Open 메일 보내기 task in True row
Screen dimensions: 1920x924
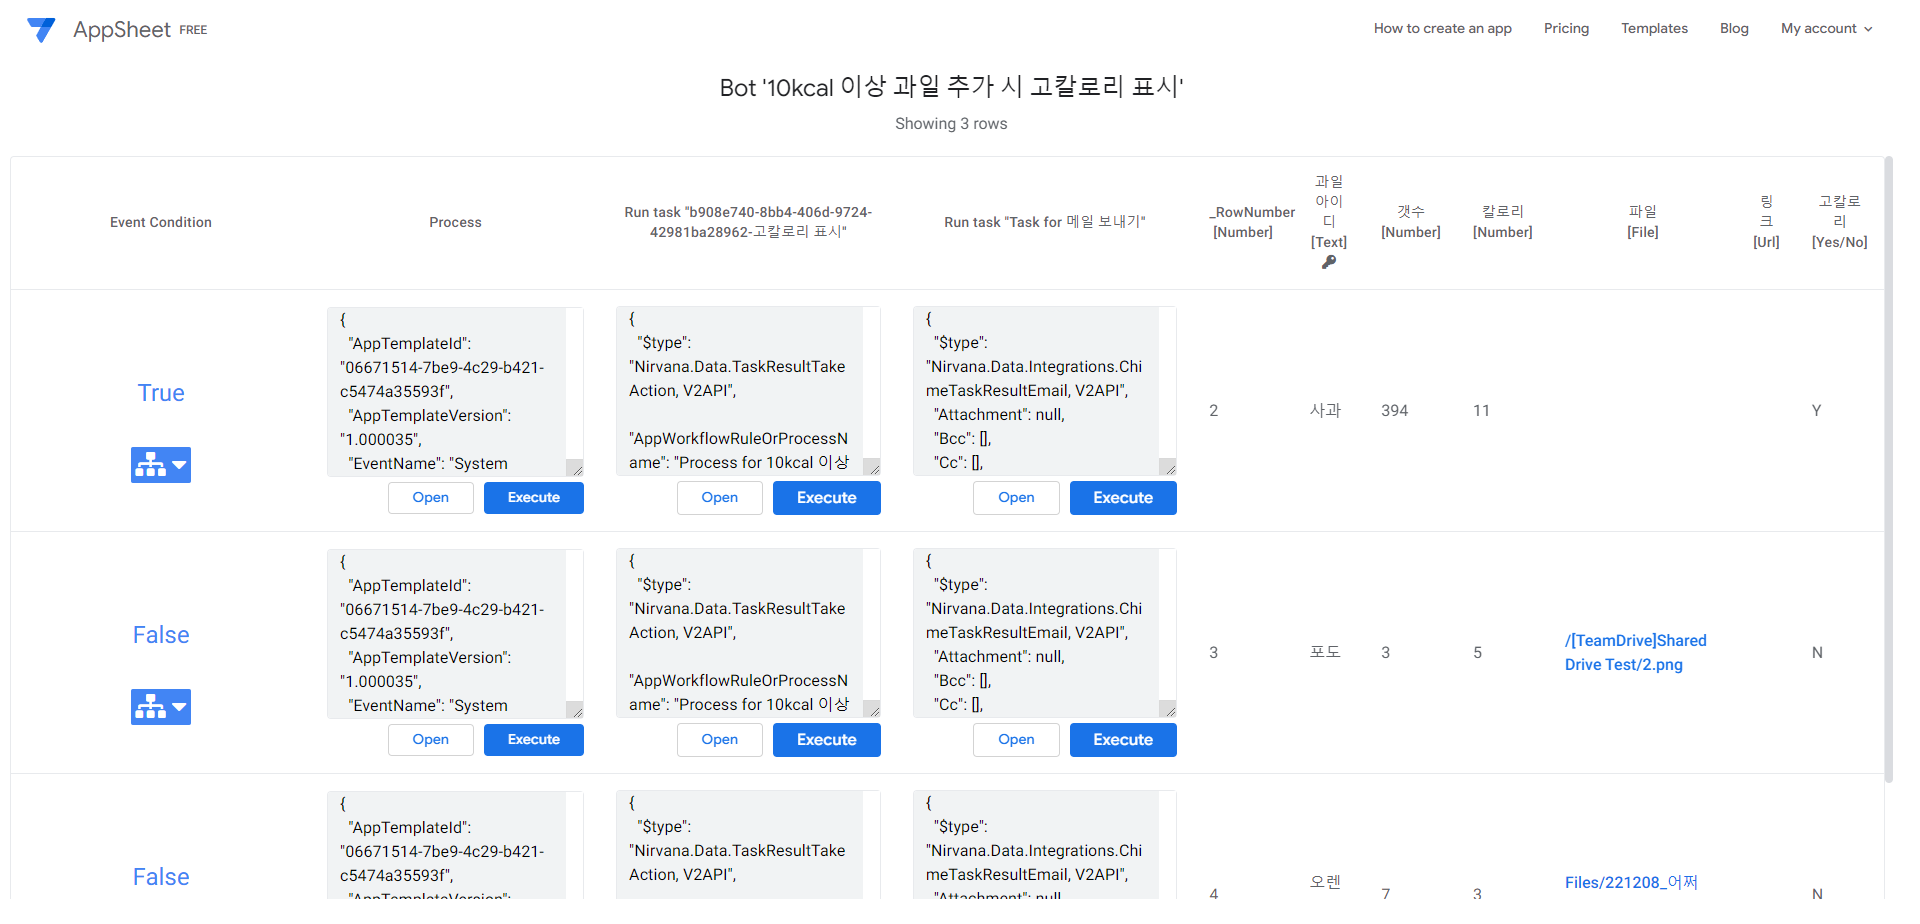(x=1016, y=498)
